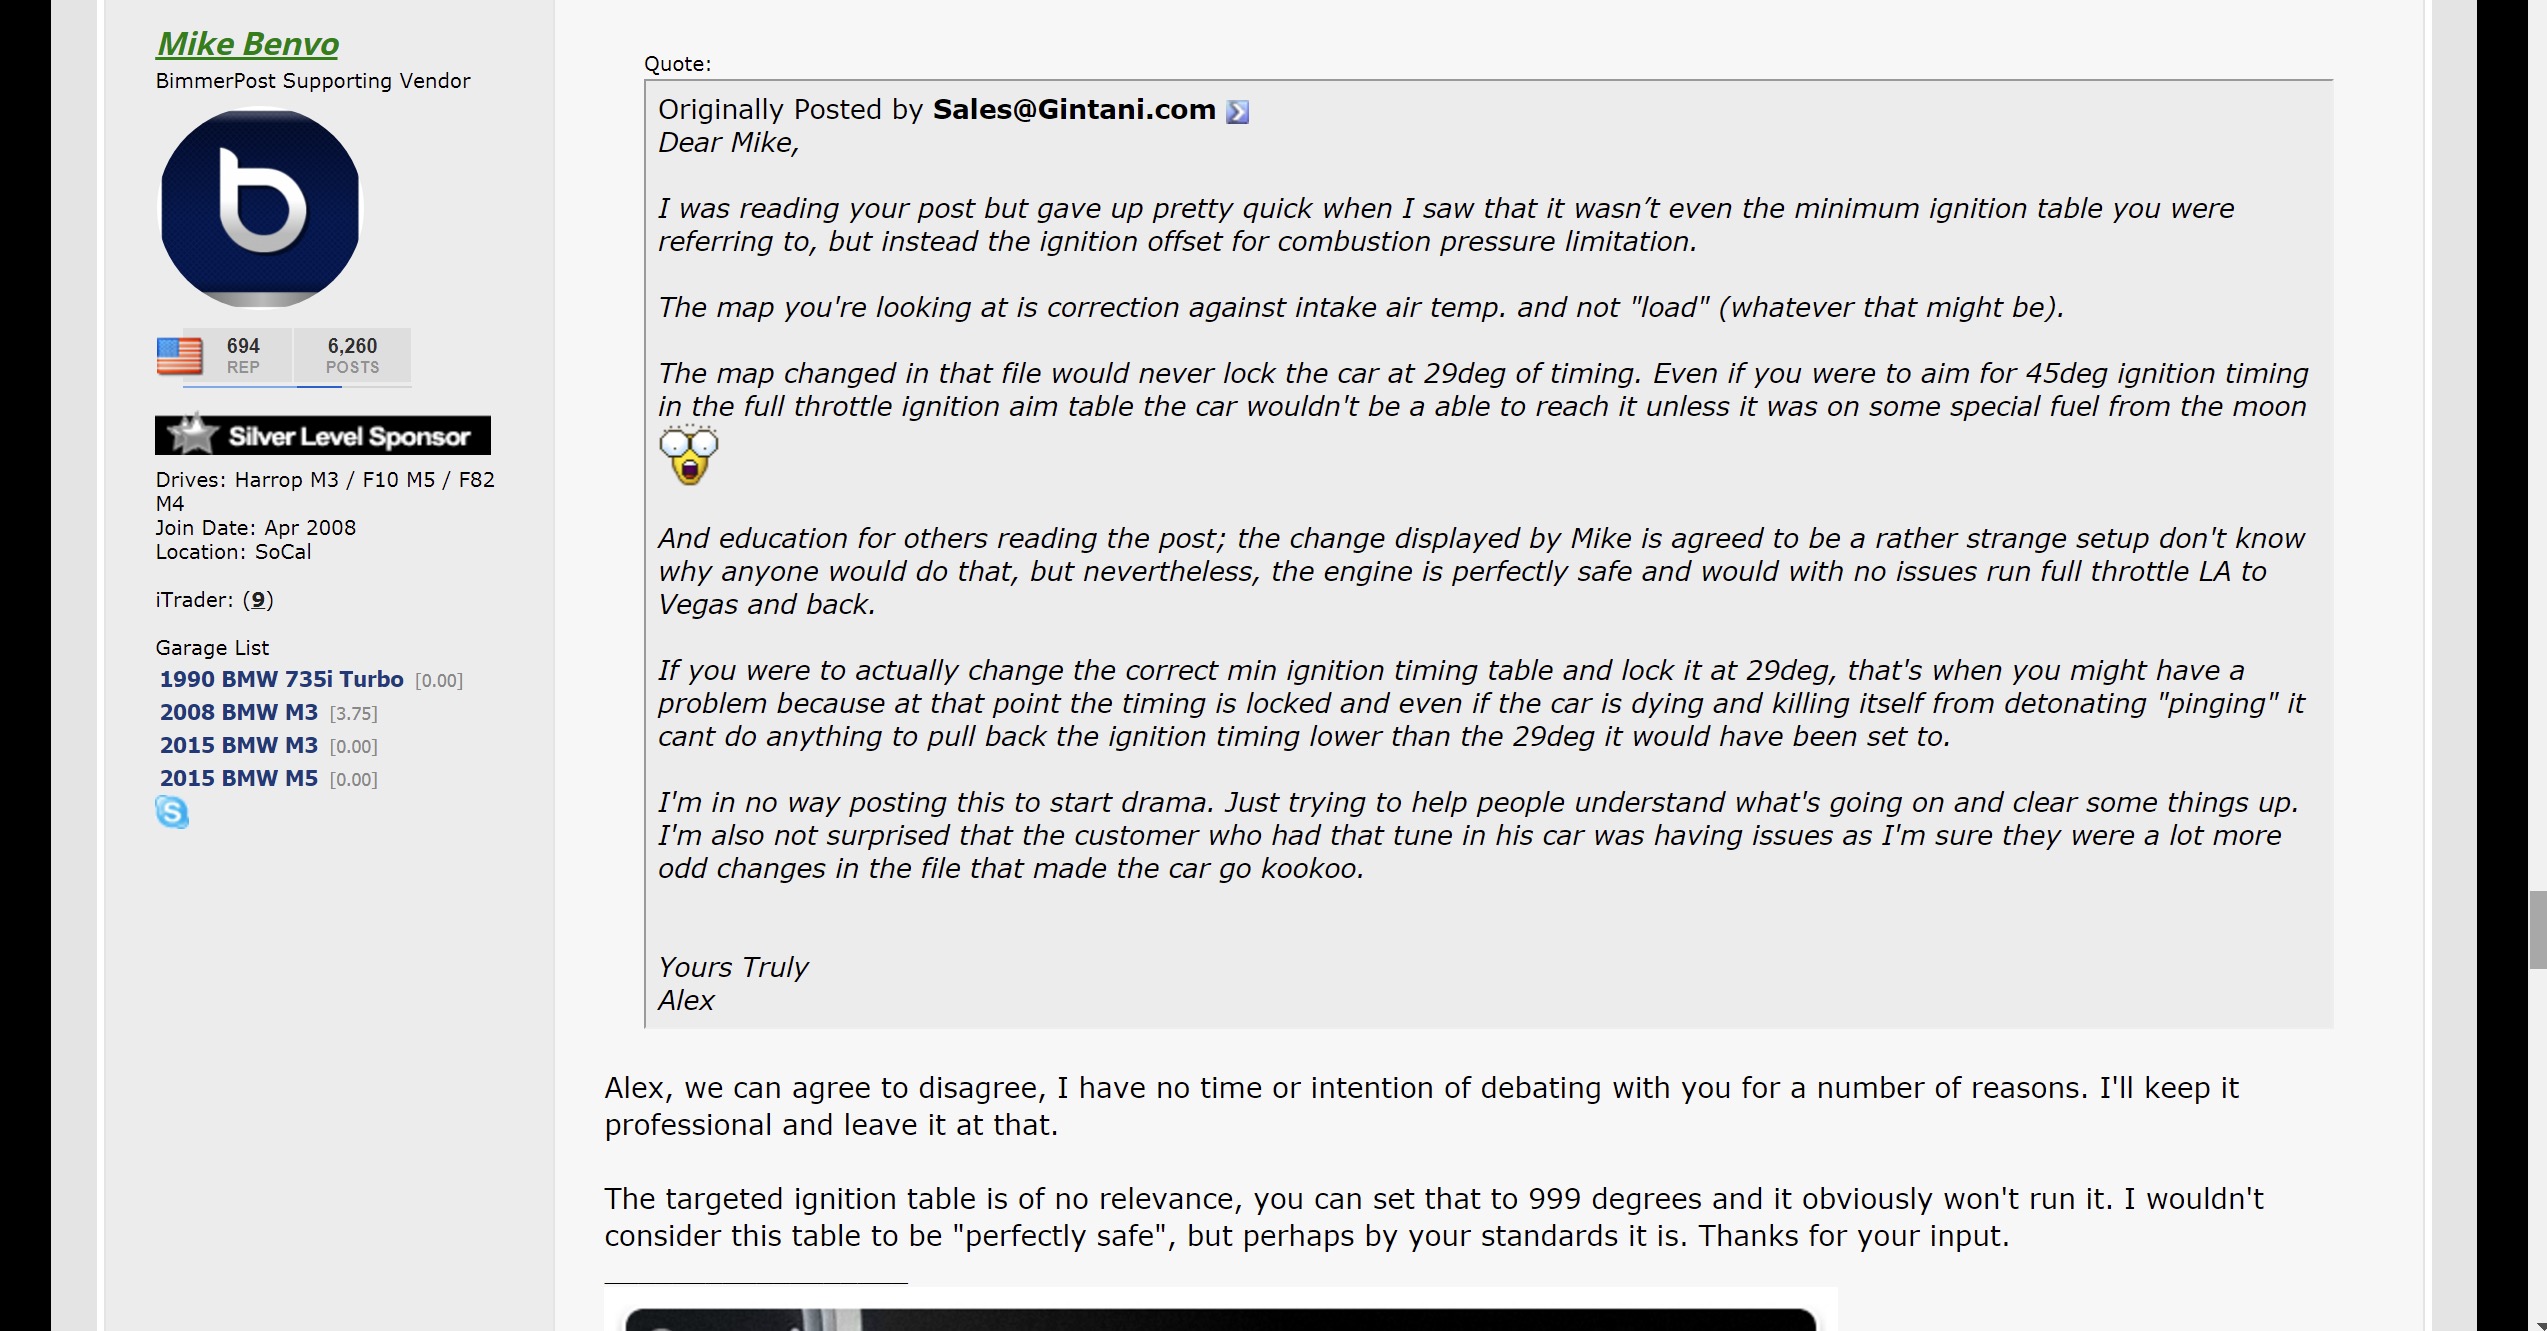
Task: Click the US flag icon
Action: coord(179,356)
